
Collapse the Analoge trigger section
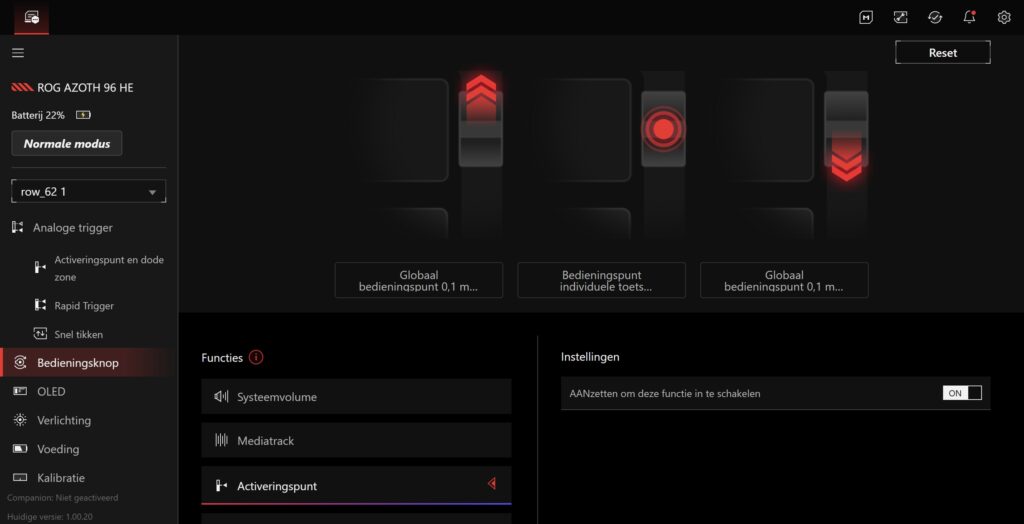72,228
